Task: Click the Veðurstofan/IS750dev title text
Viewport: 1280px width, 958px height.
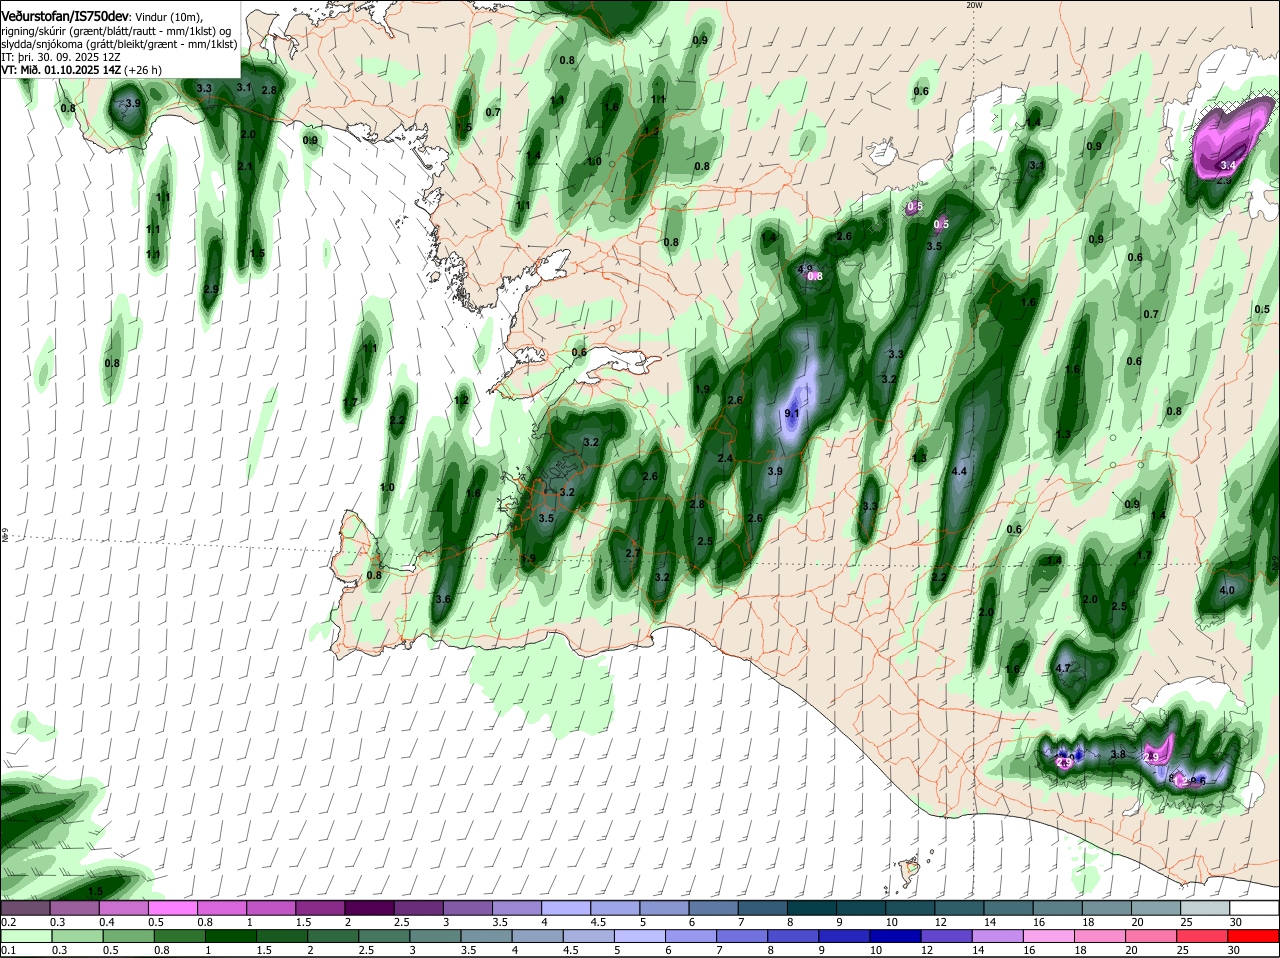Action: [65, 16]
